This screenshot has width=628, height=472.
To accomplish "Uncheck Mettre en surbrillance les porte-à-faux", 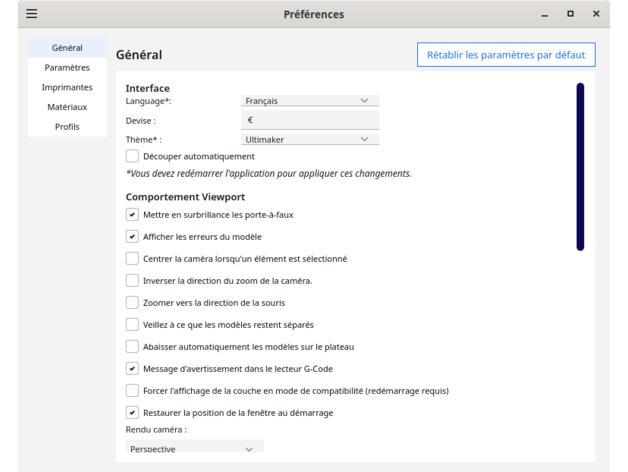I will point(133,214).
